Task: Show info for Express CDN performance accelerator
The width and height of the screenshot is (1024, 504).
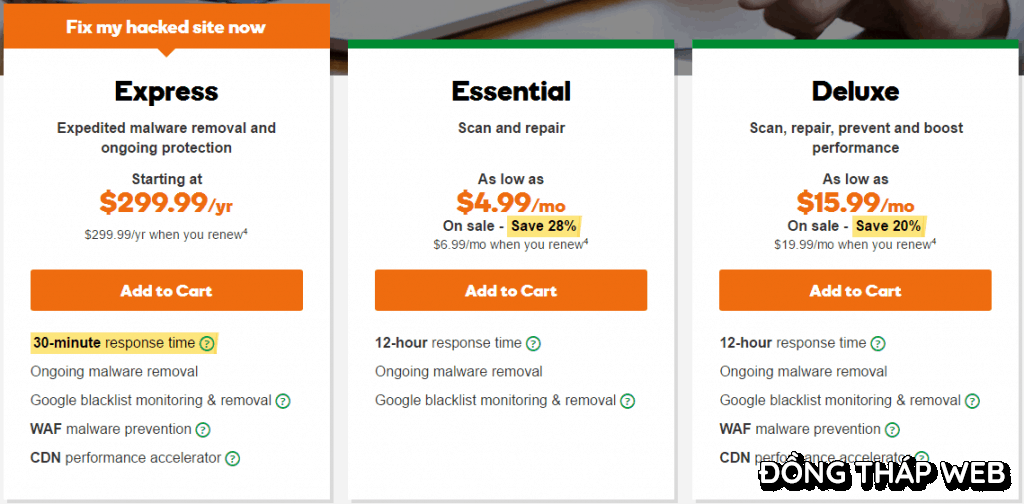Action: (232, 459)
